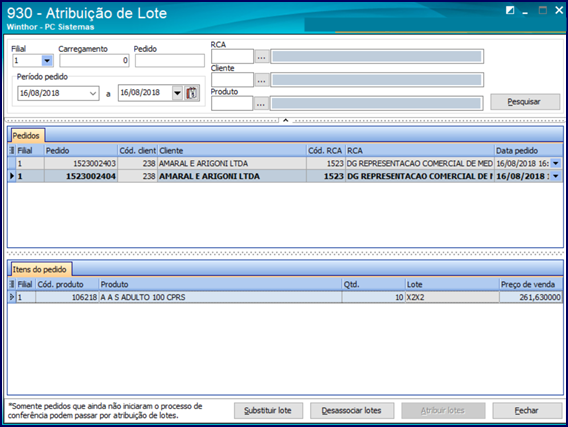Open Produto lookup ellipsis button
This screenshot has height=427, width=568.
[261, 104]
